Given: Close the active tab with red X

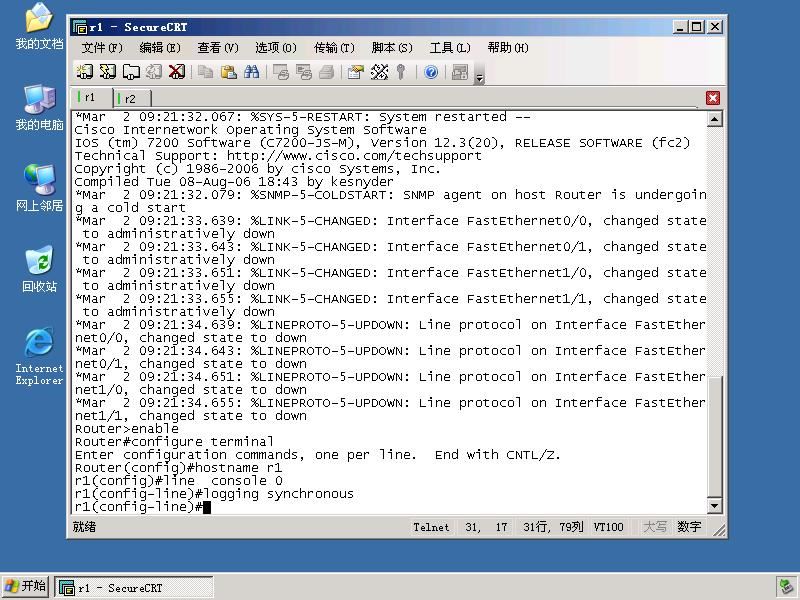Looking at the screenshot, I should [713, 98].
